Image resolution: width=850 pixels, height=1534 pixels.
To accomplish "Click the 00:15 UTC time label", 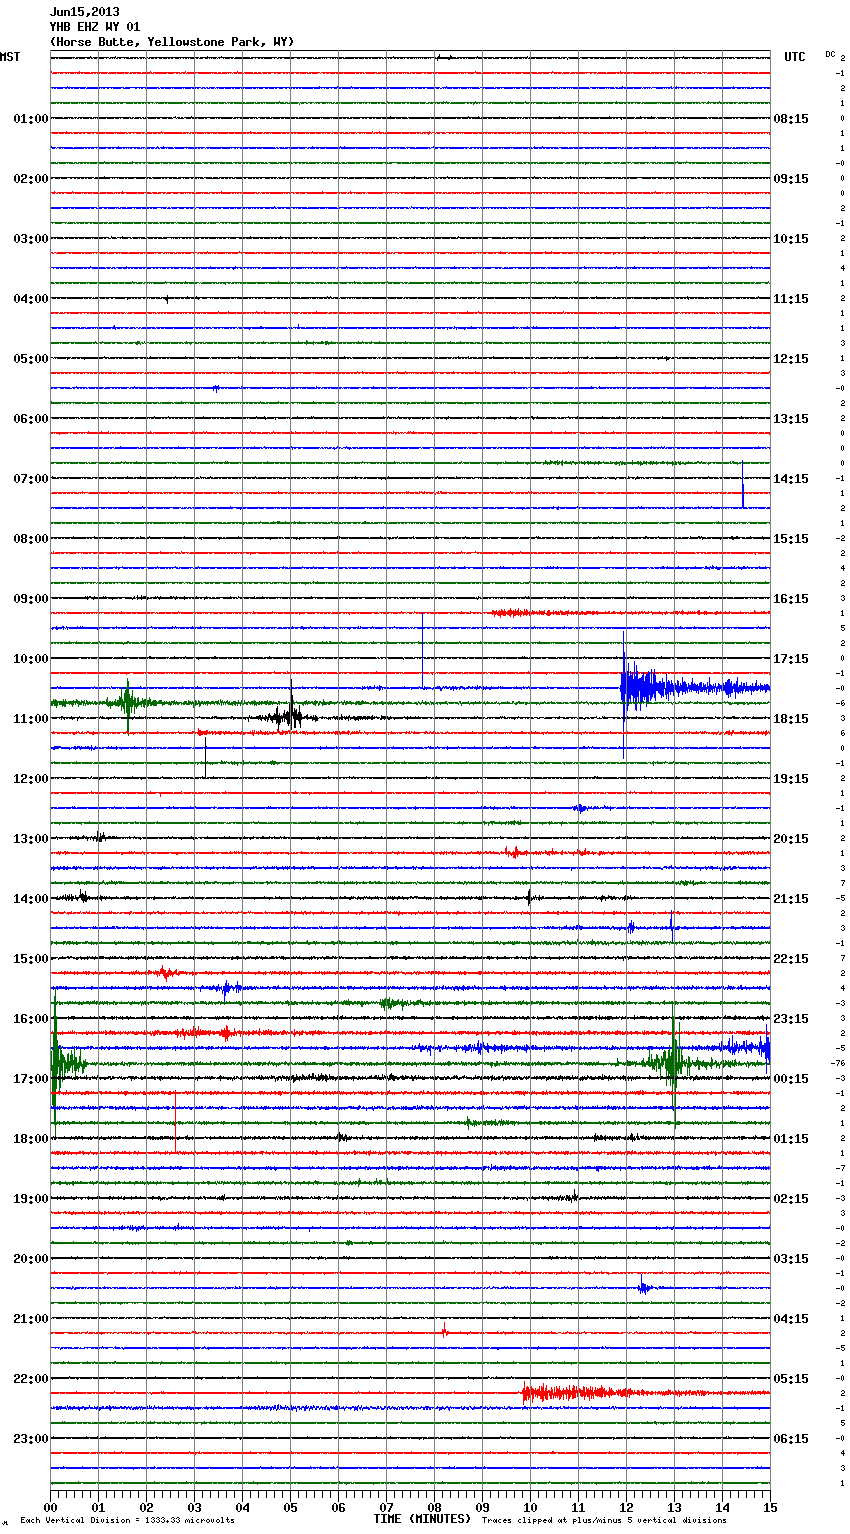I will tap(791, 1079).
